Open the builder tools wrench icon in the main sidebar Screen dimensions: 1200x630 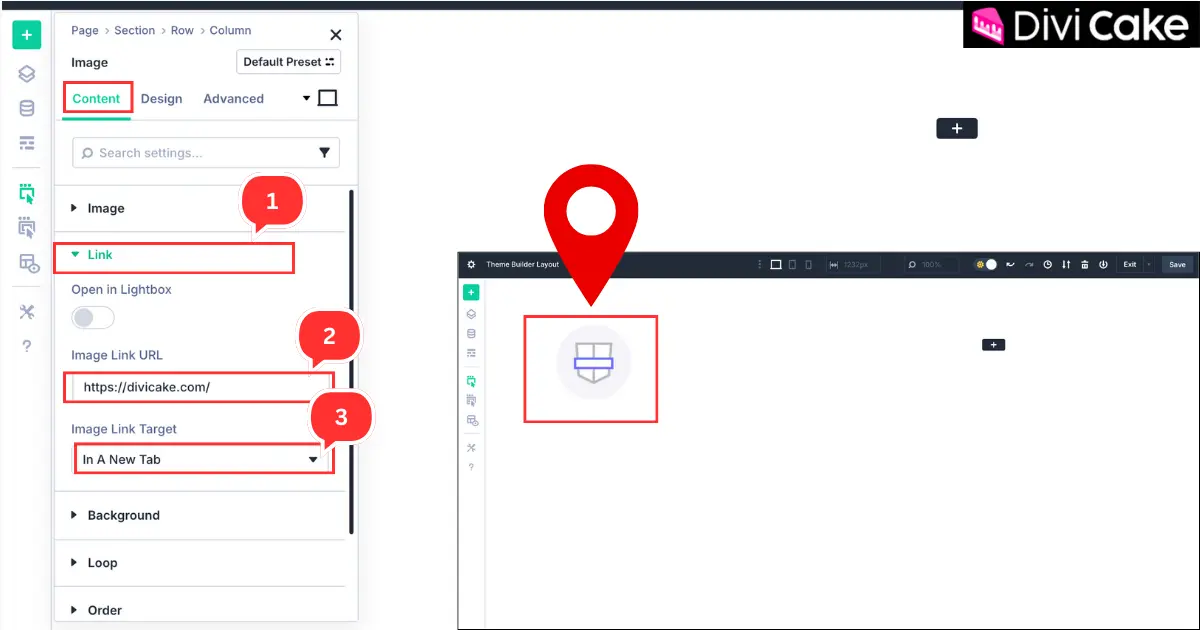coord(27,312)
